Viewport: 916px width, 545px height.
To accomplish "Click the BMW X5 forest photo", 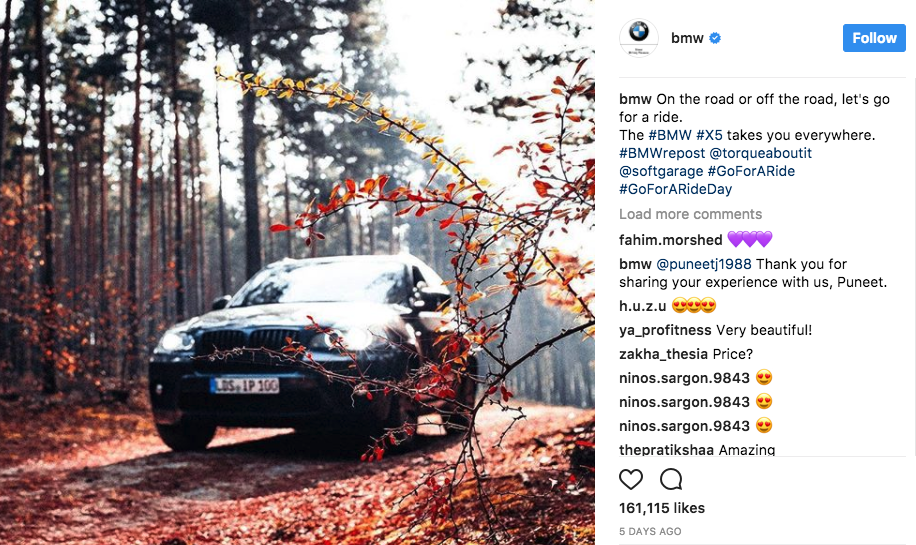I will click(x=297, y=272).
